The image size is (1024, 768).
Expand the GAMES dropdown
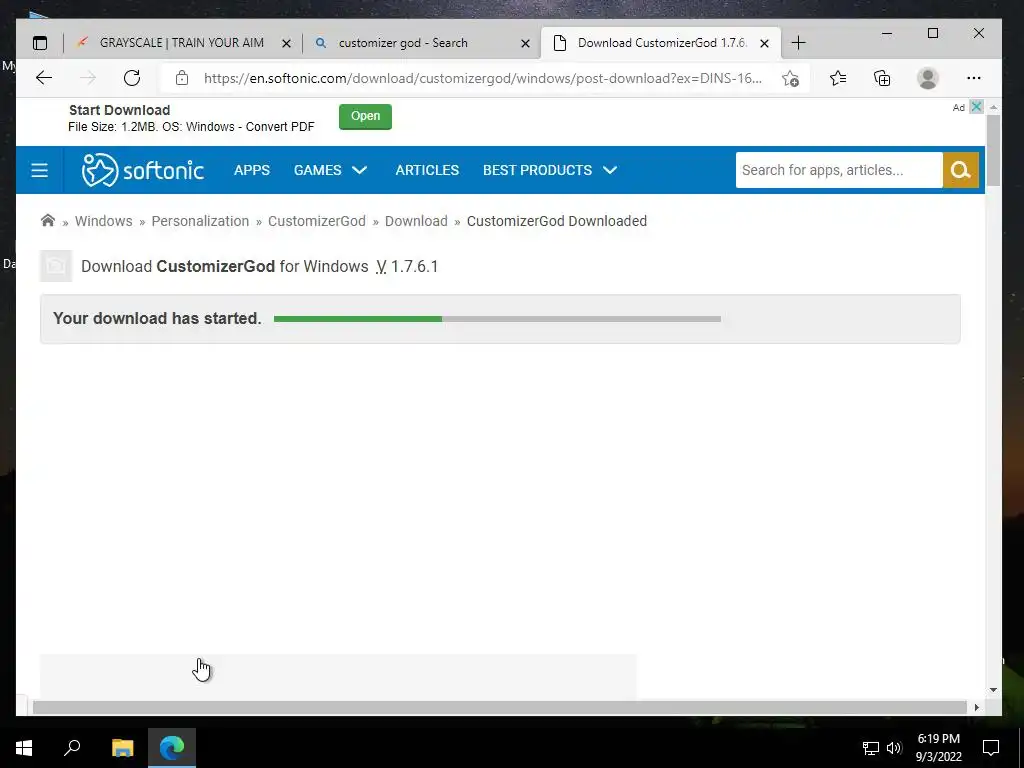(330, 170)
